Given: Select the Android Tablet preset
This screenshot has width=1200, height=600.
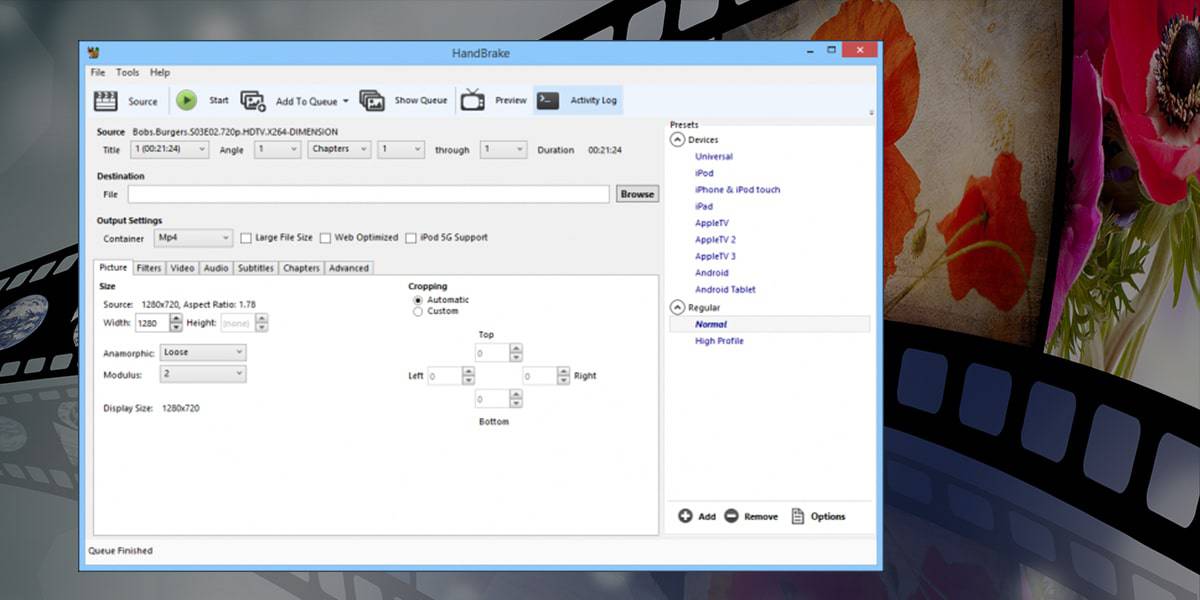Looking at the screenshot, I should tap(726, 290).
